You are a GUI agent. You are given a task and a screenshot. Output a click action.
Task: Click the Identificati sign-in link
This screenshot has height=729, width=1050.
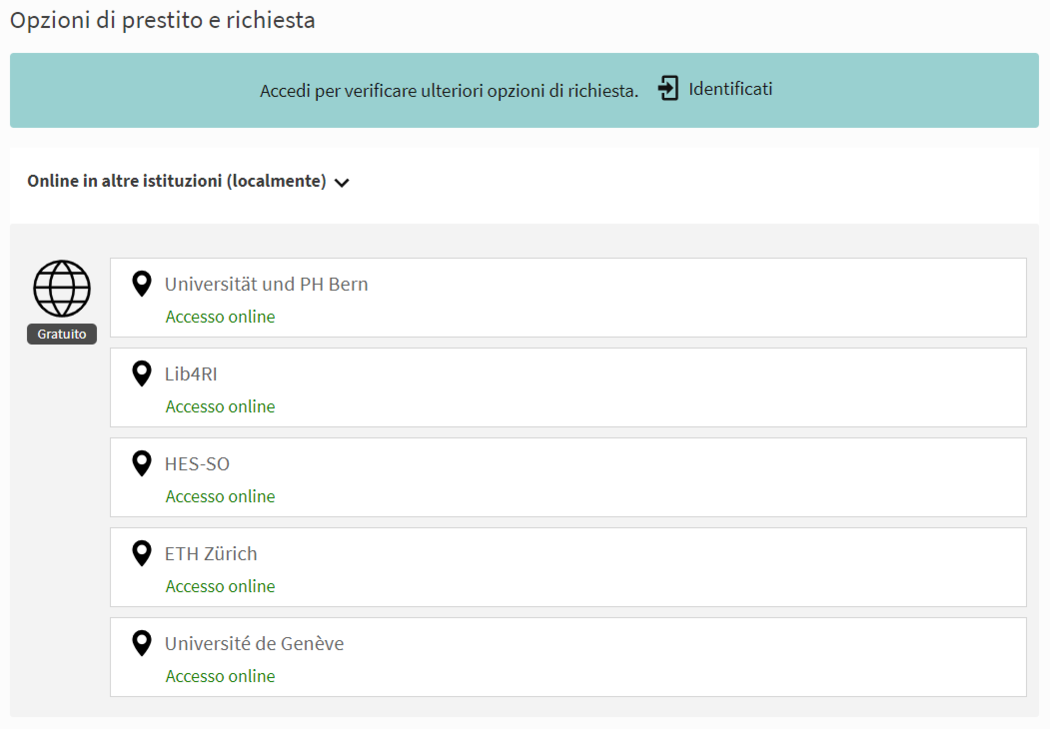pyautogui.click(x=730, y=89)
